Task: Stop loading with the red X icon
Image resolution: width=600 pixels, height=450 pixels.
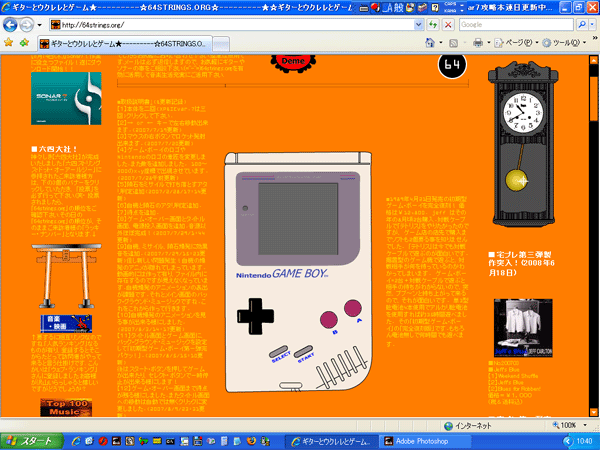Action: tap(448, 25)
